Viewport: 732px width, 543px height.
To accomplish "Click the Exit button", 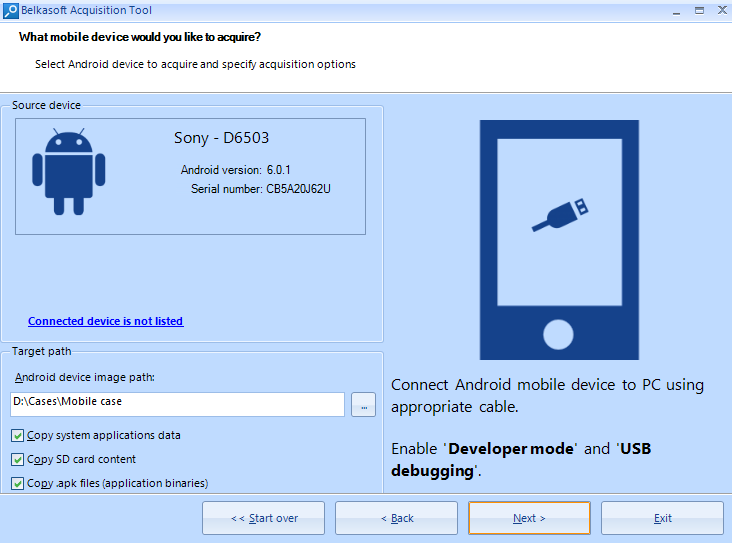I will 662,518.
